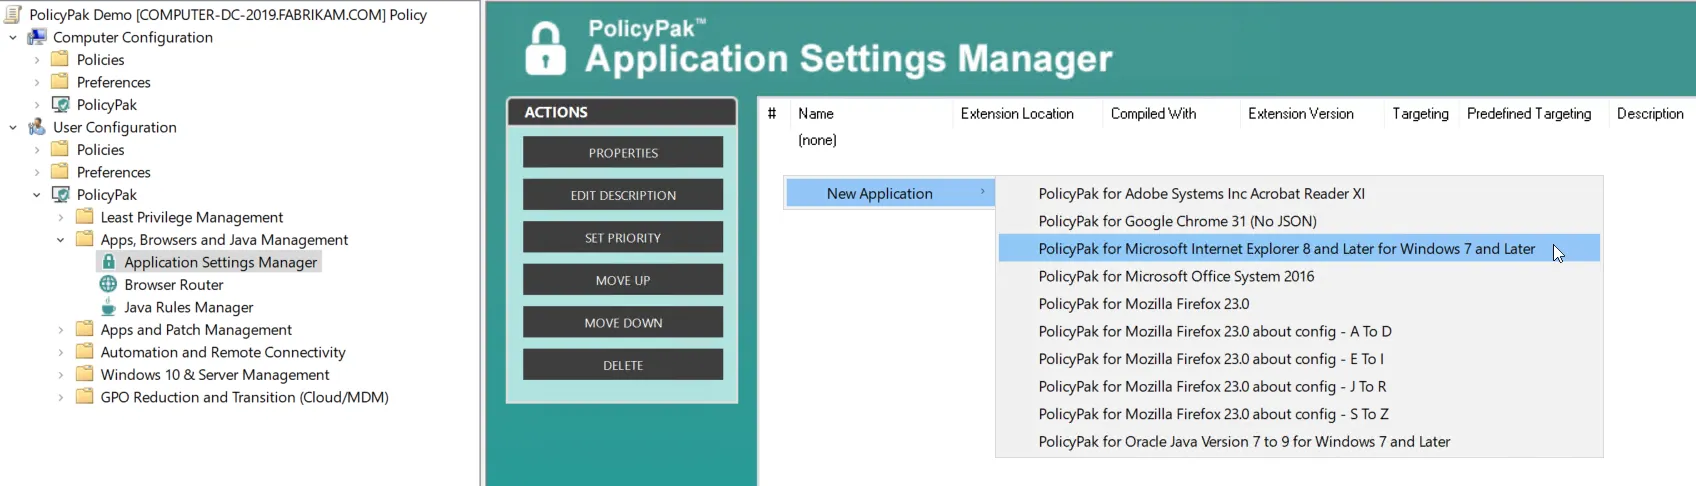
Task: Click the EDIT DESCRIPTION button
Action: point(623,195)
